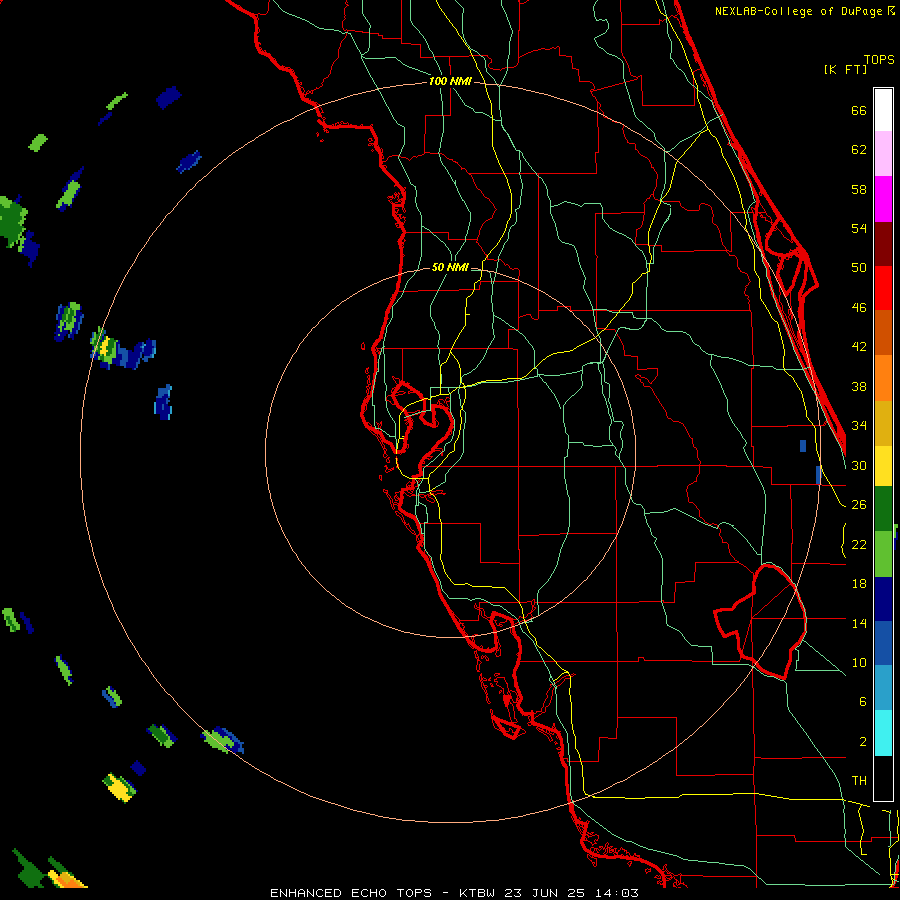Image resolution: width=900 pixels, height=900 pixels.
Task: Select the dark red maroon legend swatch
Action: click(x=883, y=244)
